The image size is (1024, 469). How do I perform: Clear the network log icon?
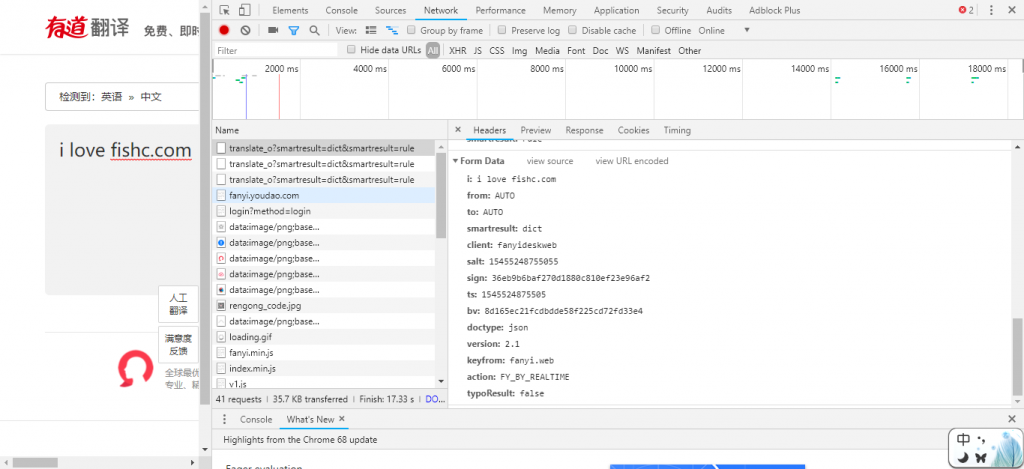click(246, 30)
